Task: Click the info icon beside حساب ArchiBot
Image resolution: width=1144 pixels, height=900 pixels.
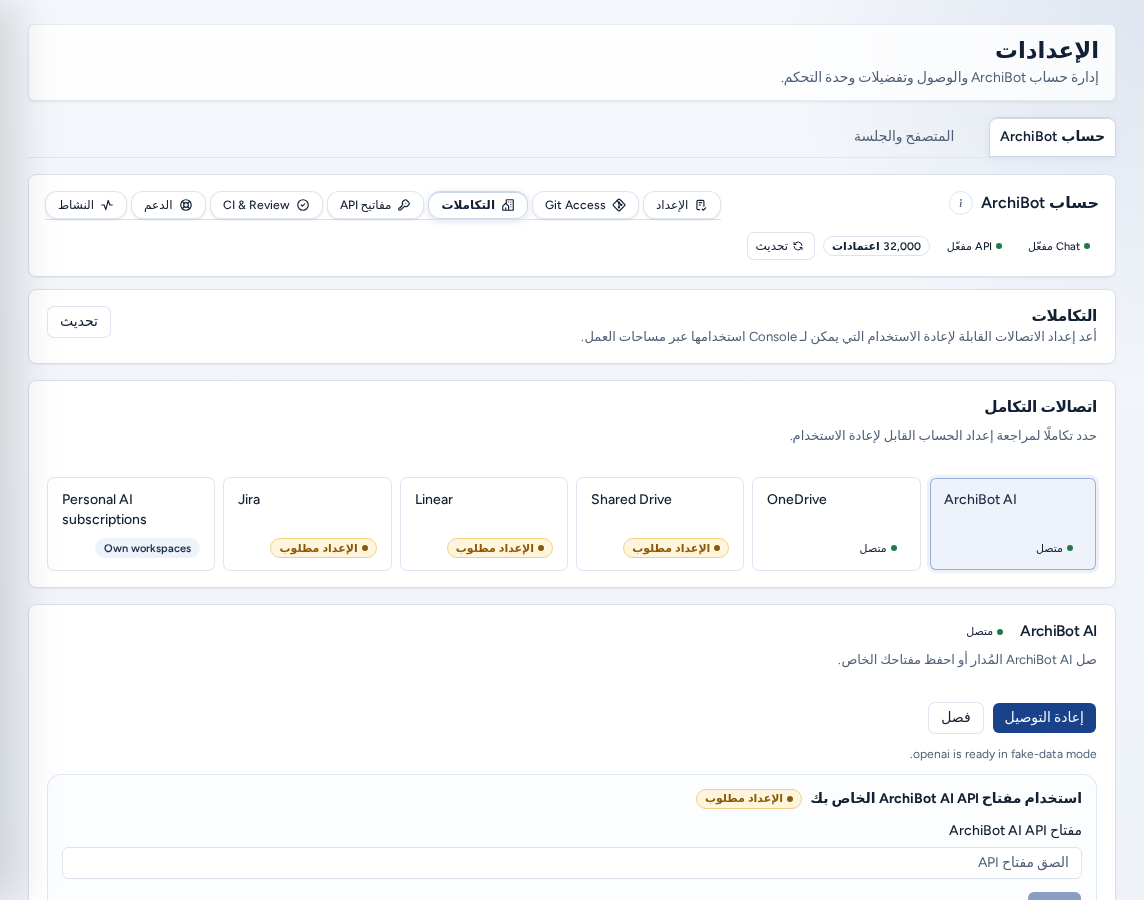Action: tap(960, 203)
